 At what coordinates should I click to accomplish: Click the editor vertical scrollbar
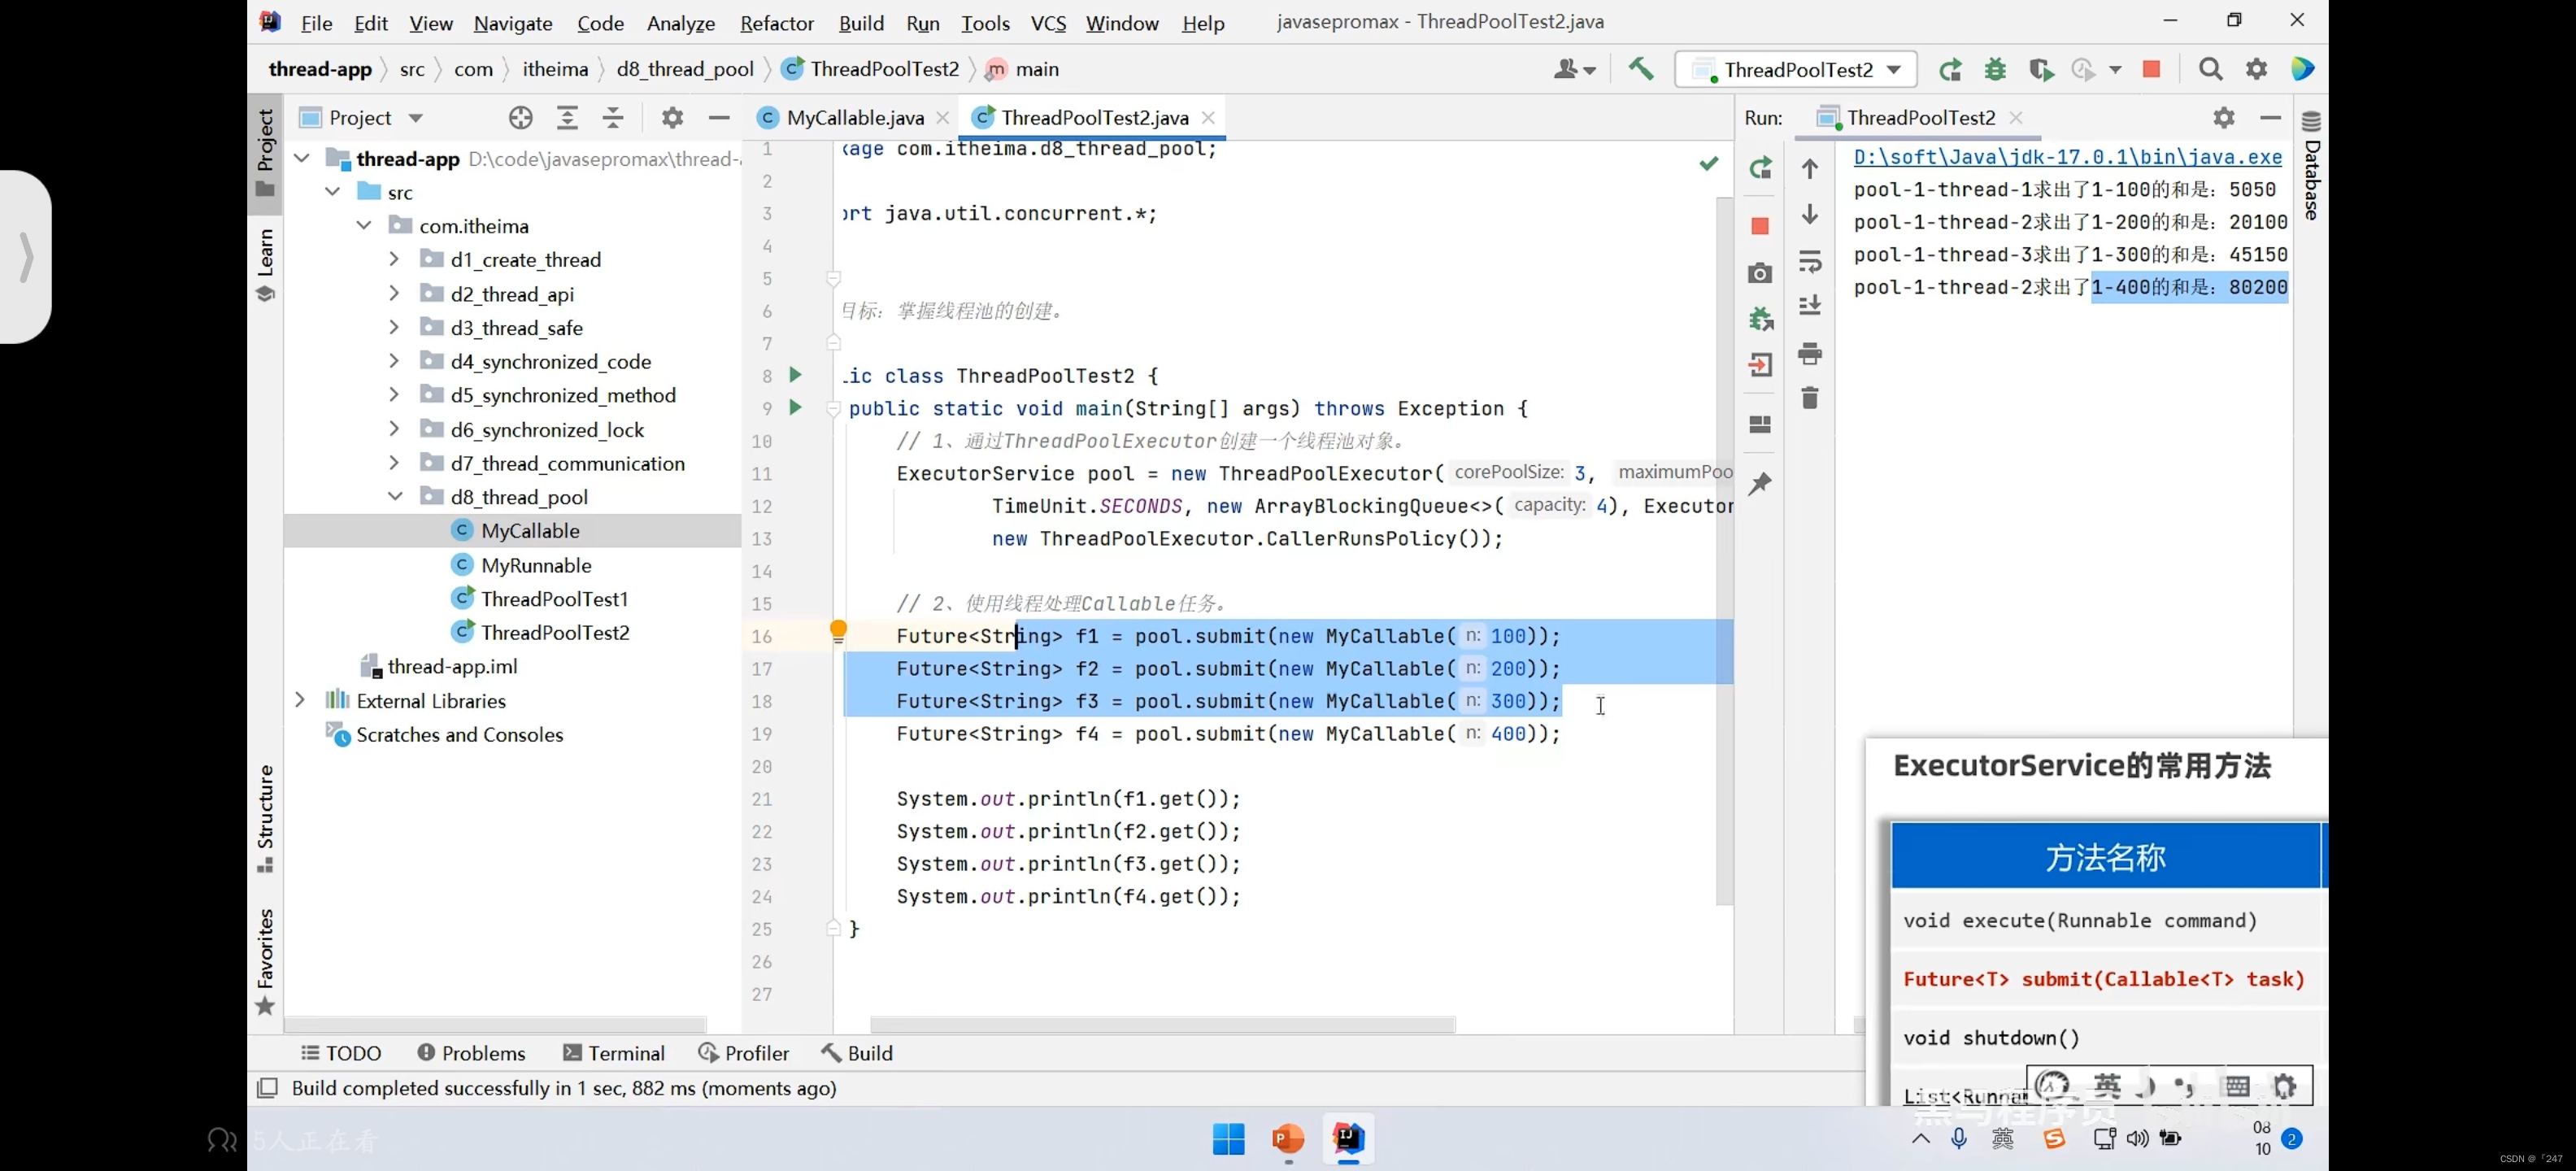pyautogui.click(x=1724, y=550)
